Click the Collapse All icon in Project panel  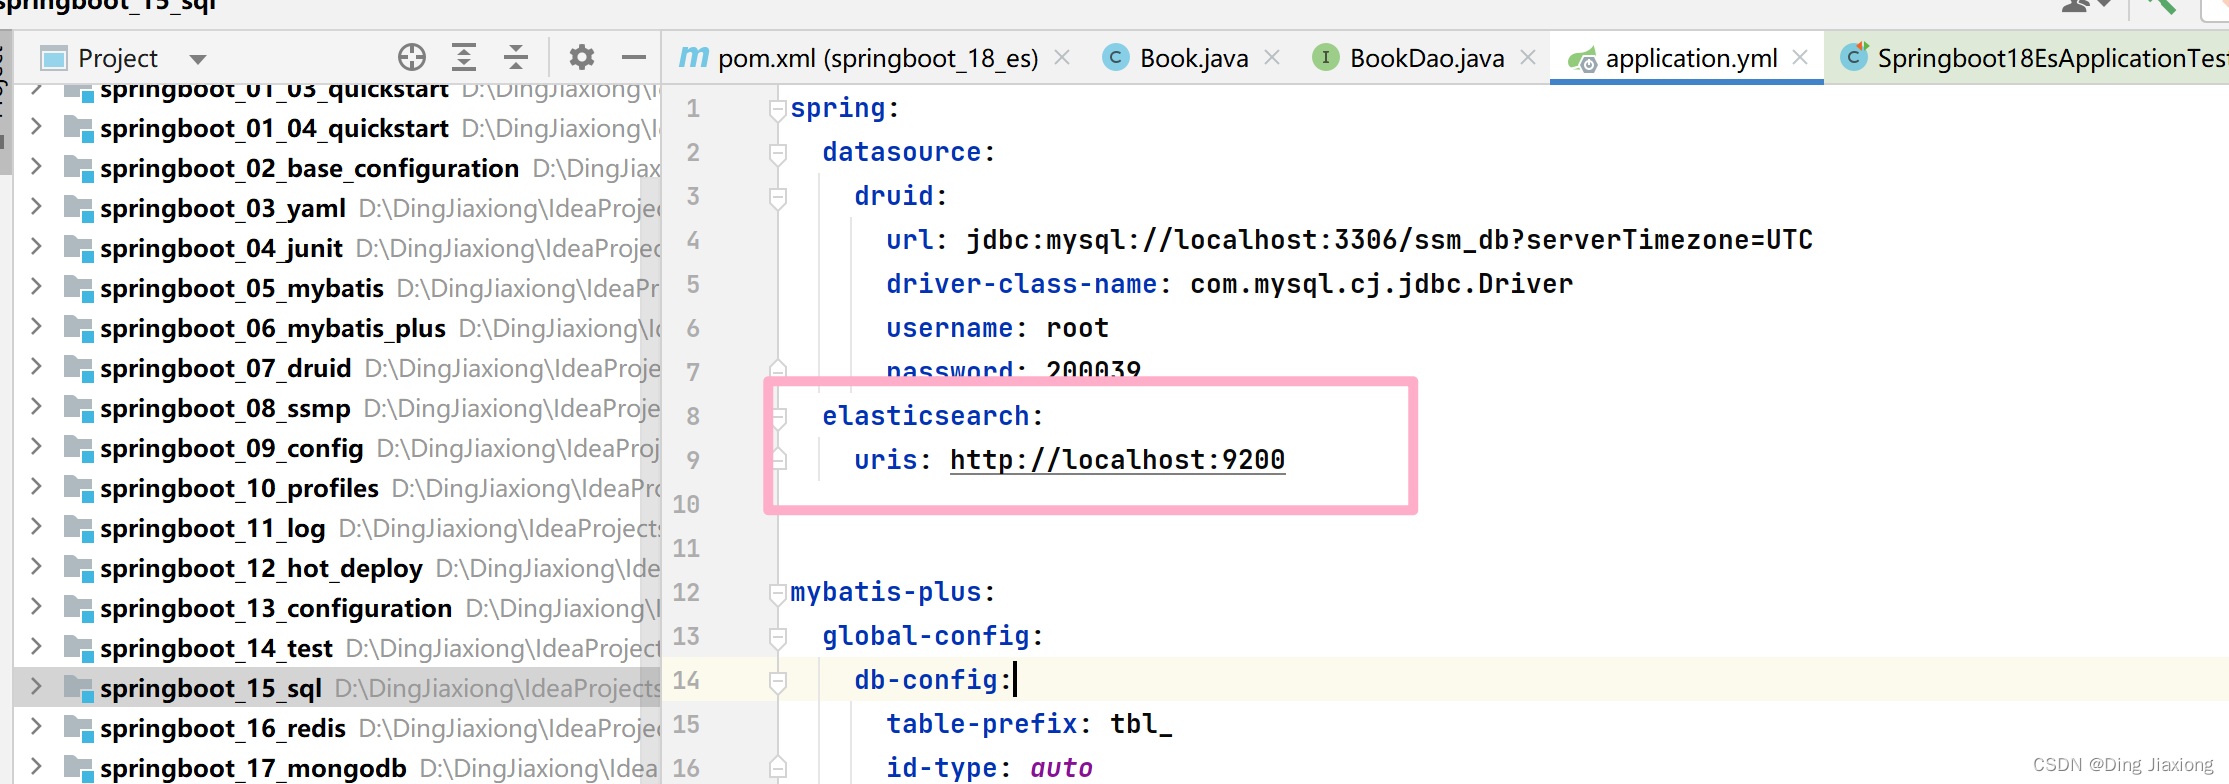(516, 57)
